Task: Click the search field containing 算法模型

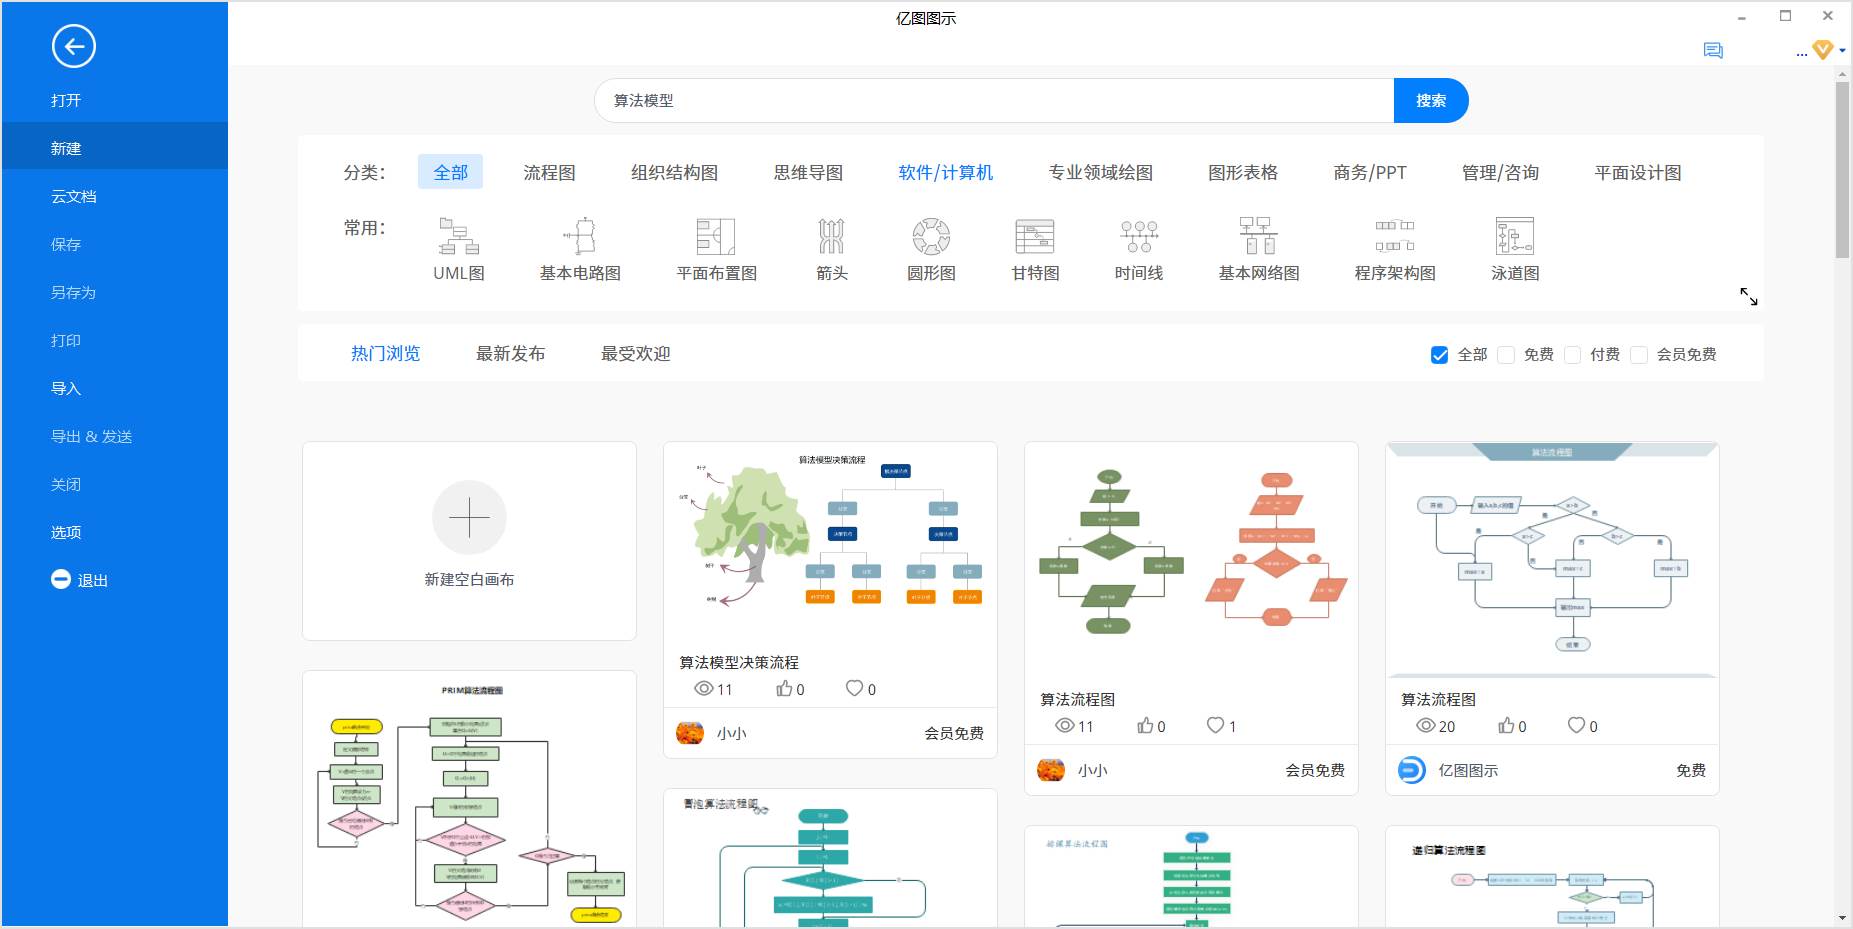Action: (x=994, y=100)
